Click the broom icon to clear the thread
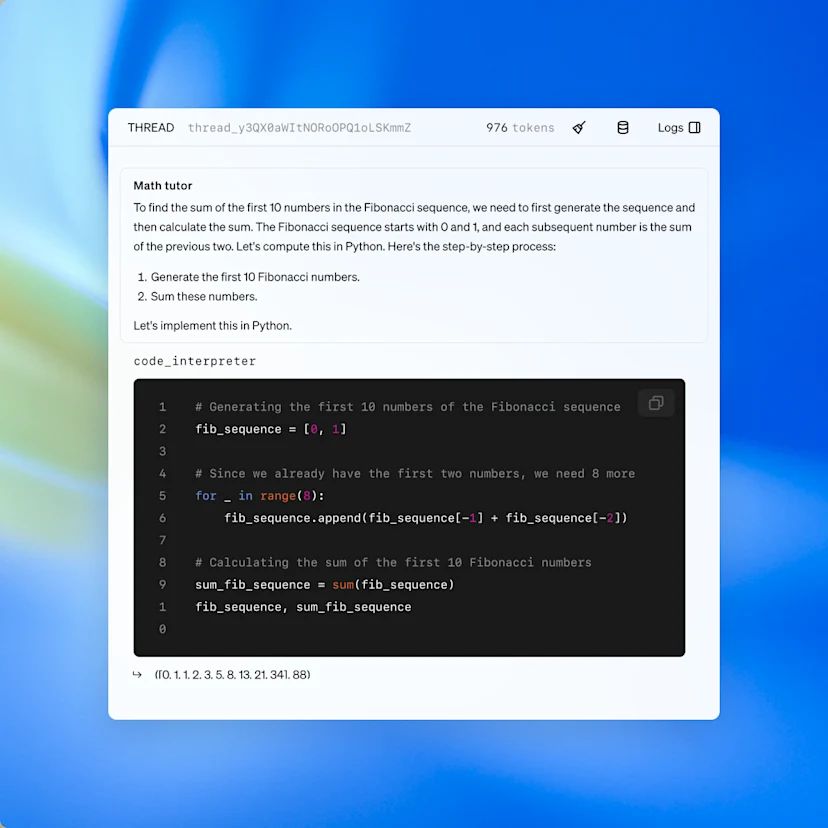Image resolution: width=828 pixels, height=828 pixels. click(578, 127)
